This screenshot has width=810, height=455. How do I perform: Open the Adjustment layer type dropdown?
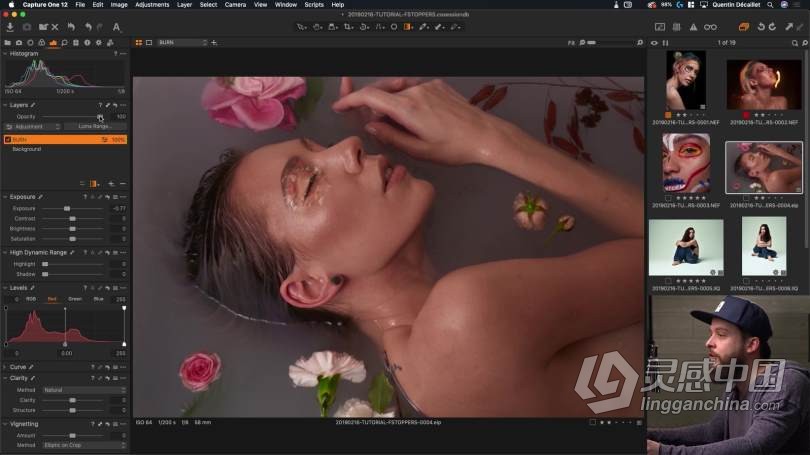click(32, 127)
